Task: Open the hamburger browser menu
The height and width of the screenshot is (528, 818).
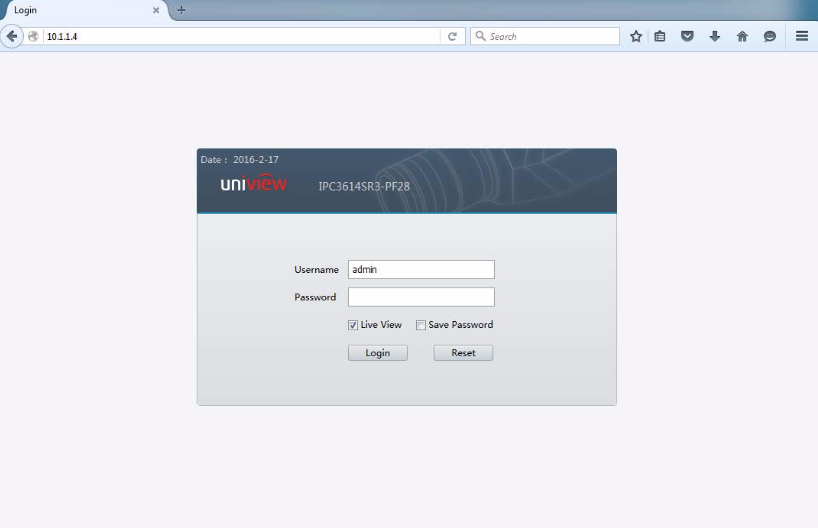Action: pyautogui.click(x=802, y=36)
